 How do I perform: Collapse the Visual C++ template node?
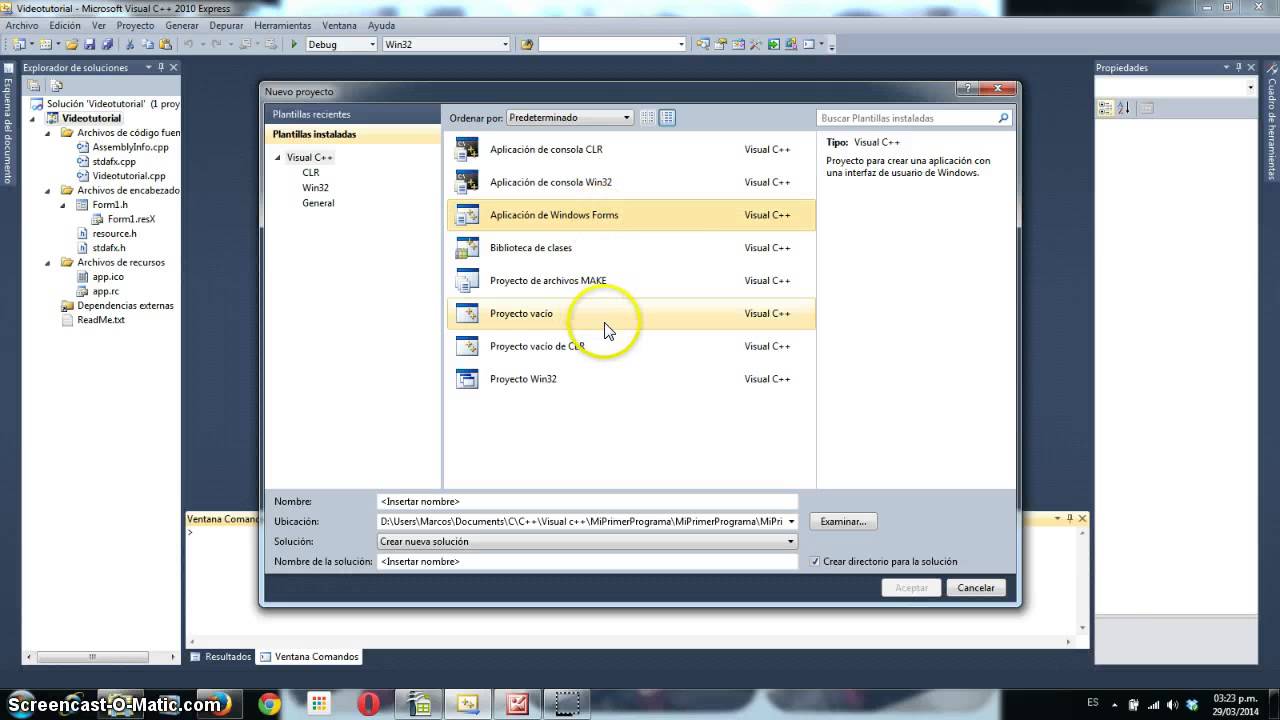pos(279,158)
